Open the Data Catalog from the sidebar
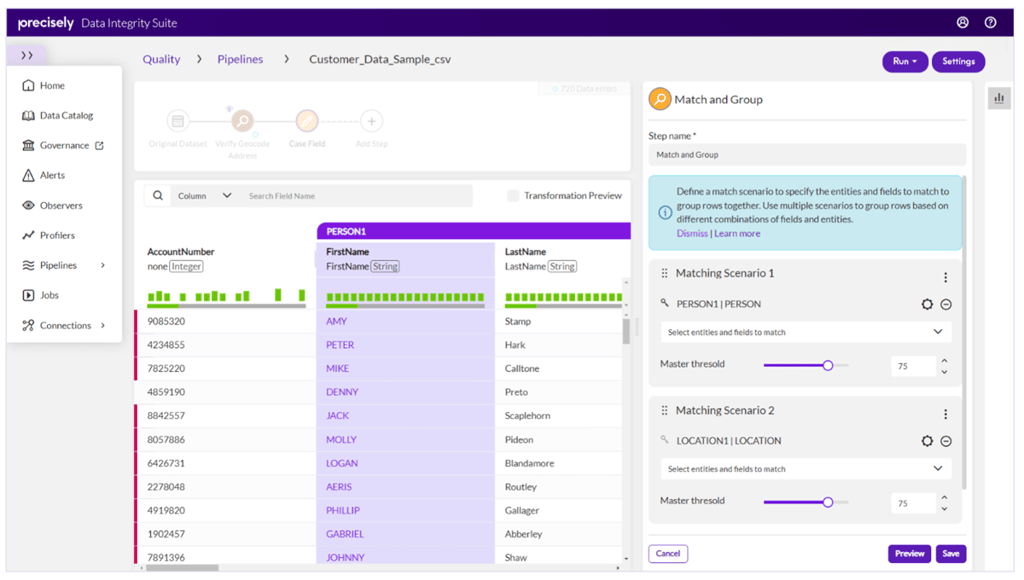1024x580 pixels. (x=29, y=115)
